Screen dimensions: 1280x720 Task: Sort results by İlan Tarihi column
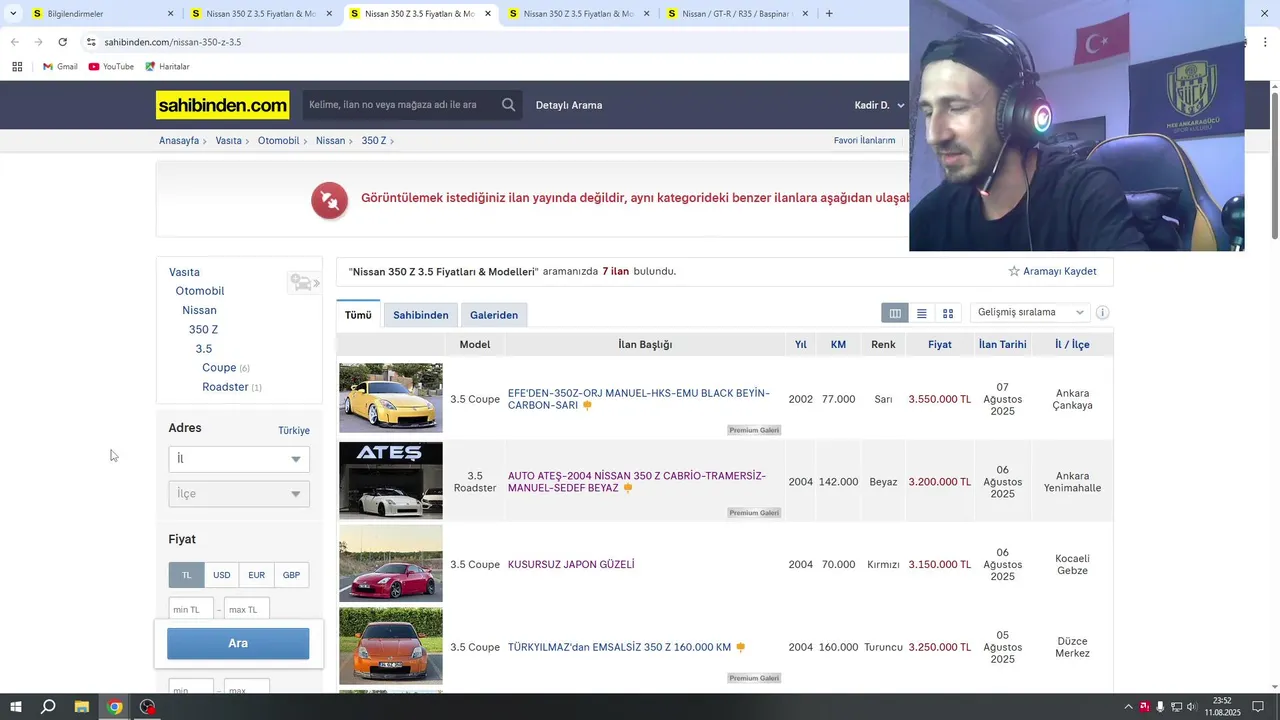(x=1002, y=345)
